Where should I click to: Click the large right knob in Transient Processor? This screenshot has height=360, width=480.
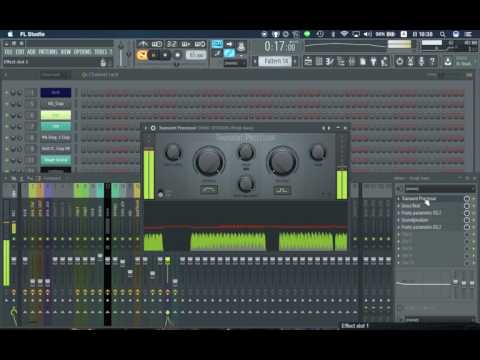pos(282,161)
